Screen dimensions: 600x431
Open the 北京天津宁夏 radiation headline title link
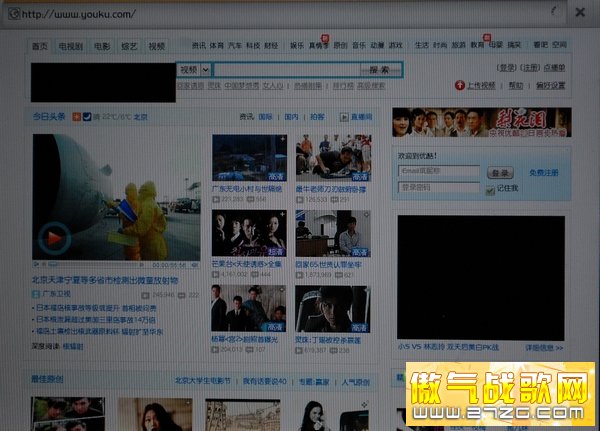coord(105,281)
